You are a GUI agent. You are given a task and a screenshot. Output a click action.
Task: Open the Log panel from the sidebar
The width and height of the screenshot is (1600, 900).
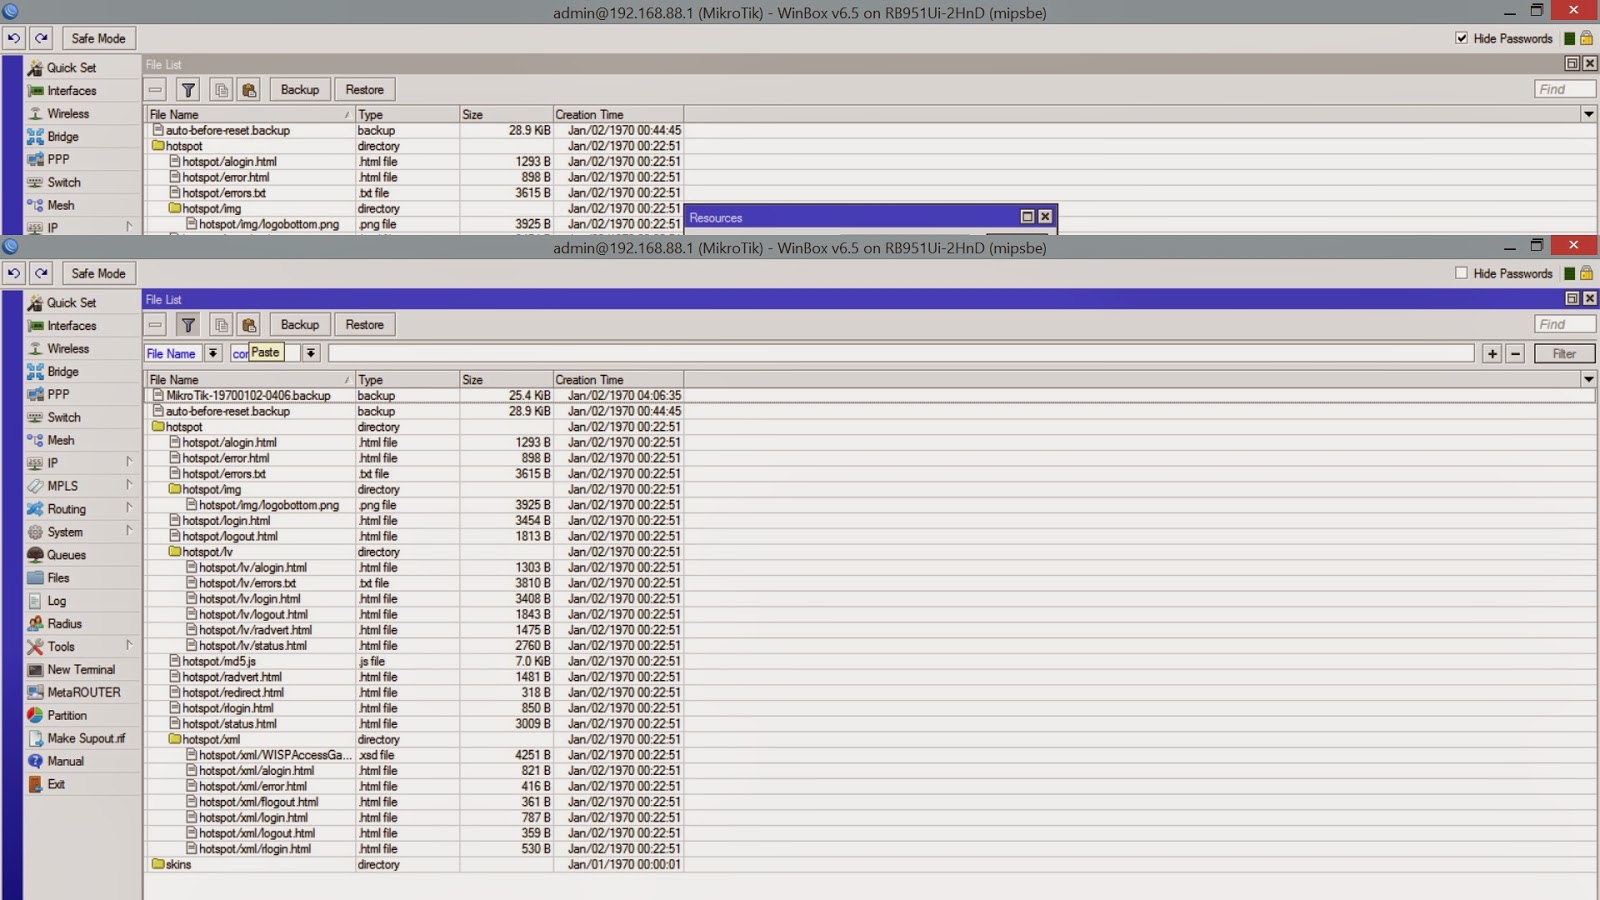coord(58,600)
